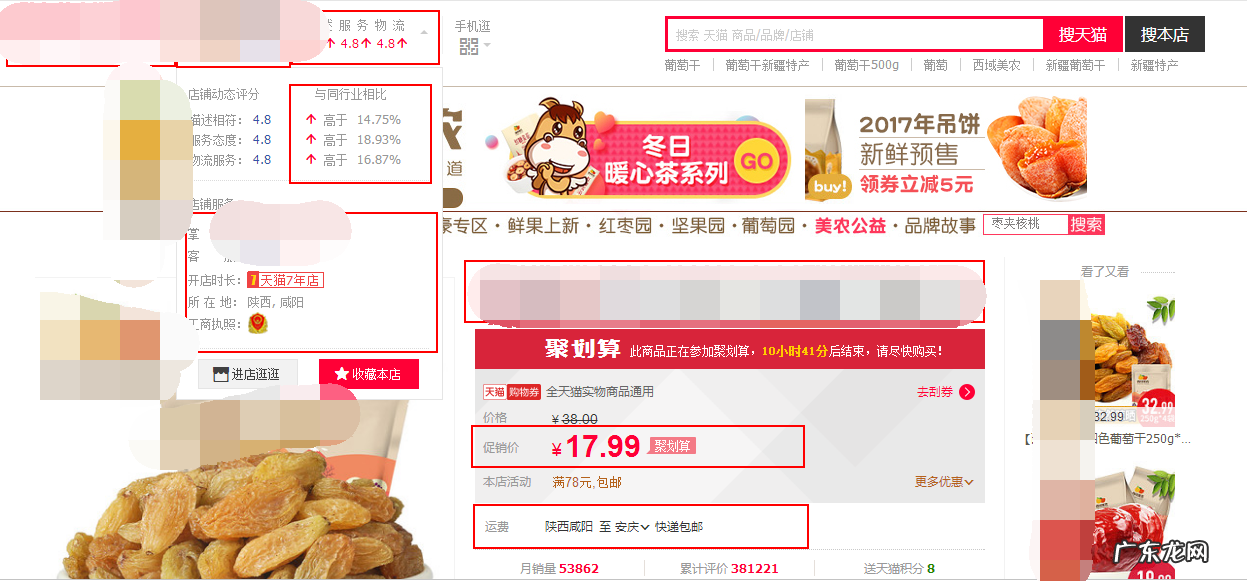
Task: Expand the 更多优惠 promotions dropdown
Action: (x=944, y=482)
